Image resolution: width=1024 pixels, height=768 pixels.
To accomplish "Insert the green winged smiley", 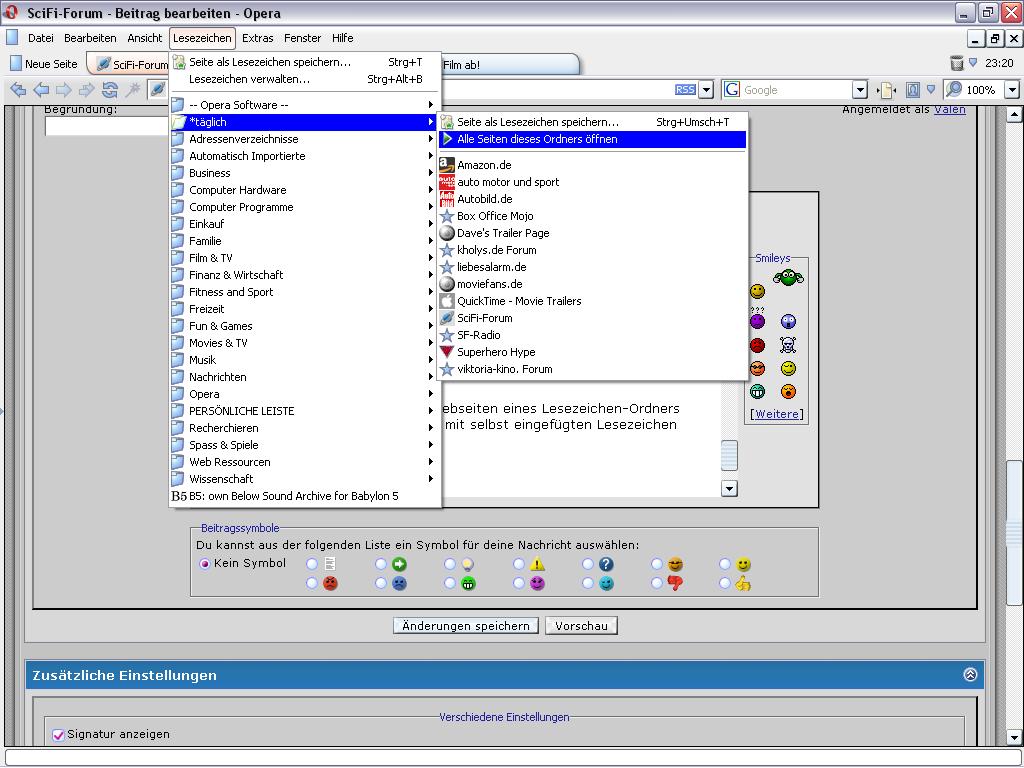I will coord(788,277).
